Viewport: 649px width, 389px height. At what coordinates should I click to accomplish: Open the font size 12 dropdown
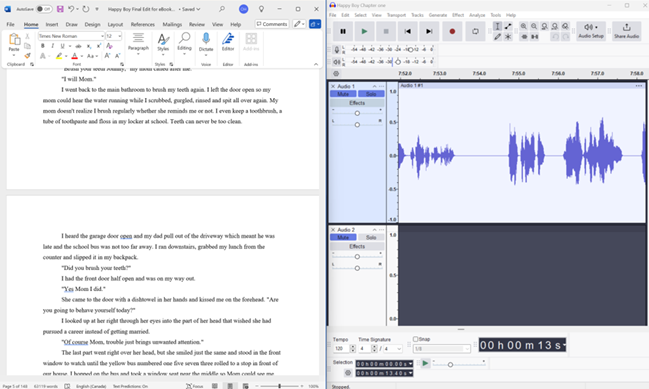pos(120,36)
